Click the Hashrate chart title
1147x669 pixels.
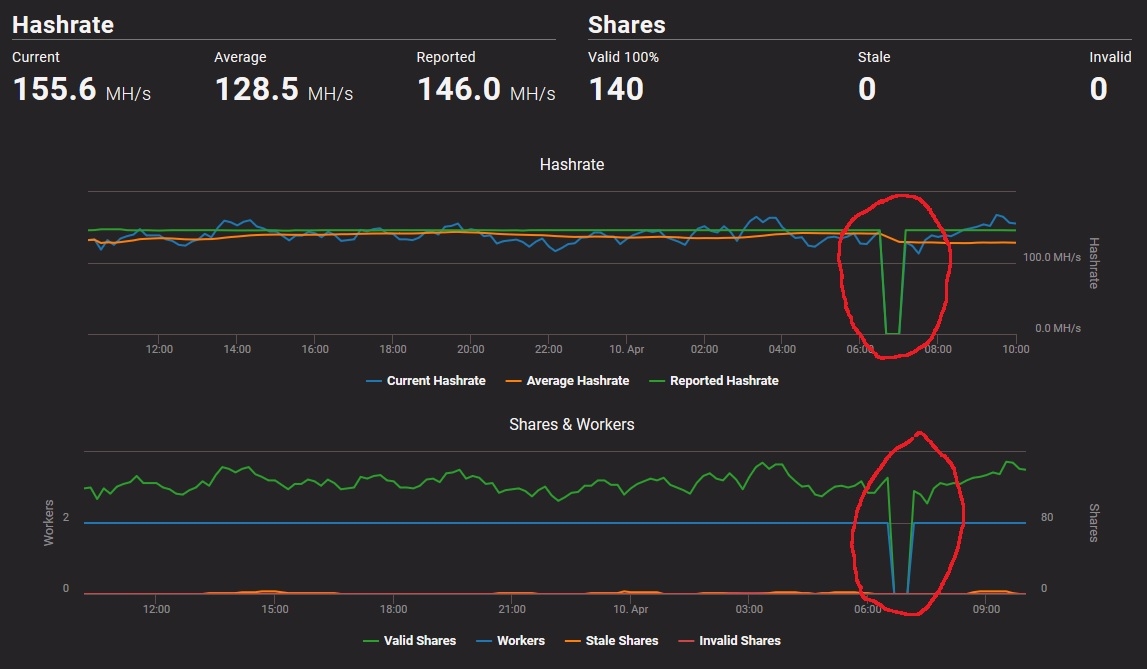click(x=572, y=165)
